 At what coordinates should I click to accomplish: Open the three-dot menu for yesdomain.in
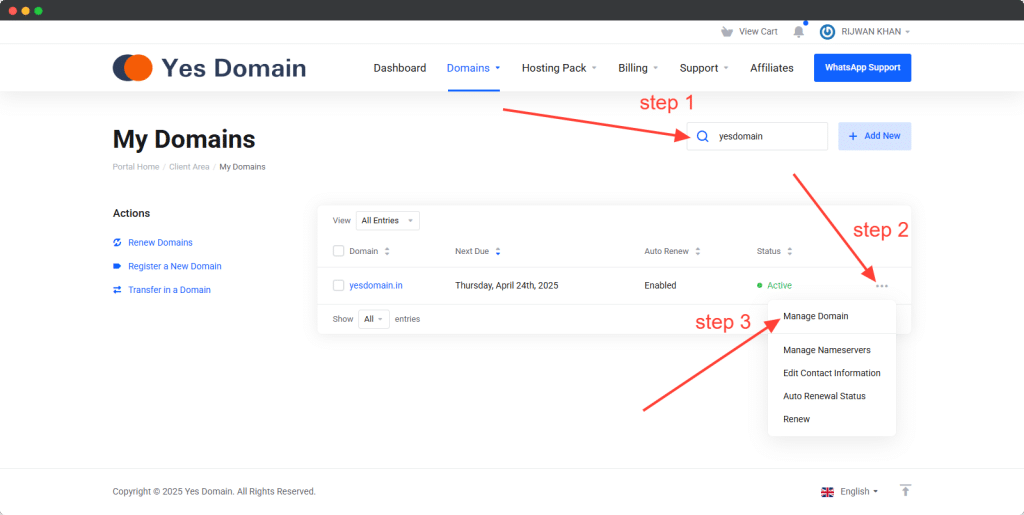tap(882, 286)
